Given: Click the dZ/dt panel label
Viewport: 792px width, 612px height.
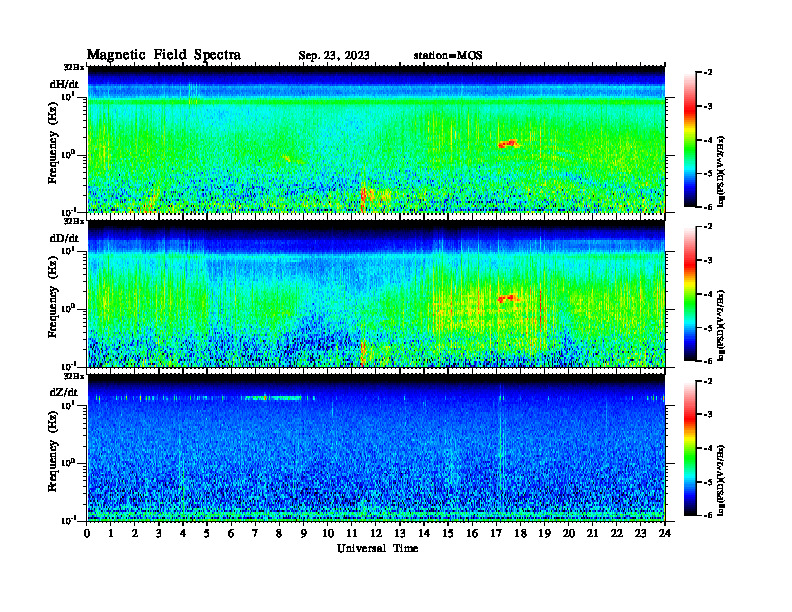Looking at the screenshot, I should [x=64, y=392].
